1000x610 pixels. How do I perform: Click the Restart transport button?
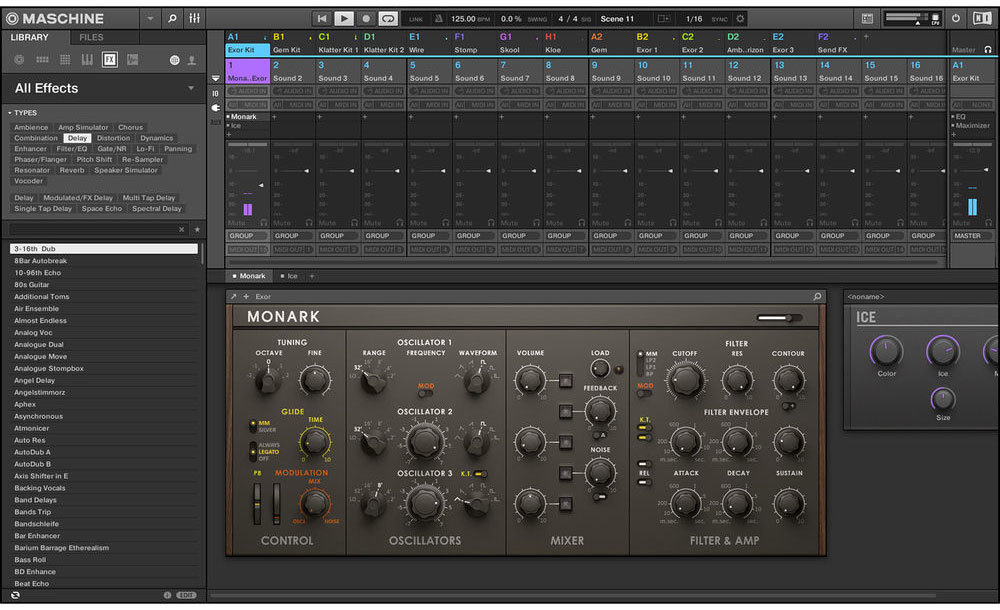point(322,18)
